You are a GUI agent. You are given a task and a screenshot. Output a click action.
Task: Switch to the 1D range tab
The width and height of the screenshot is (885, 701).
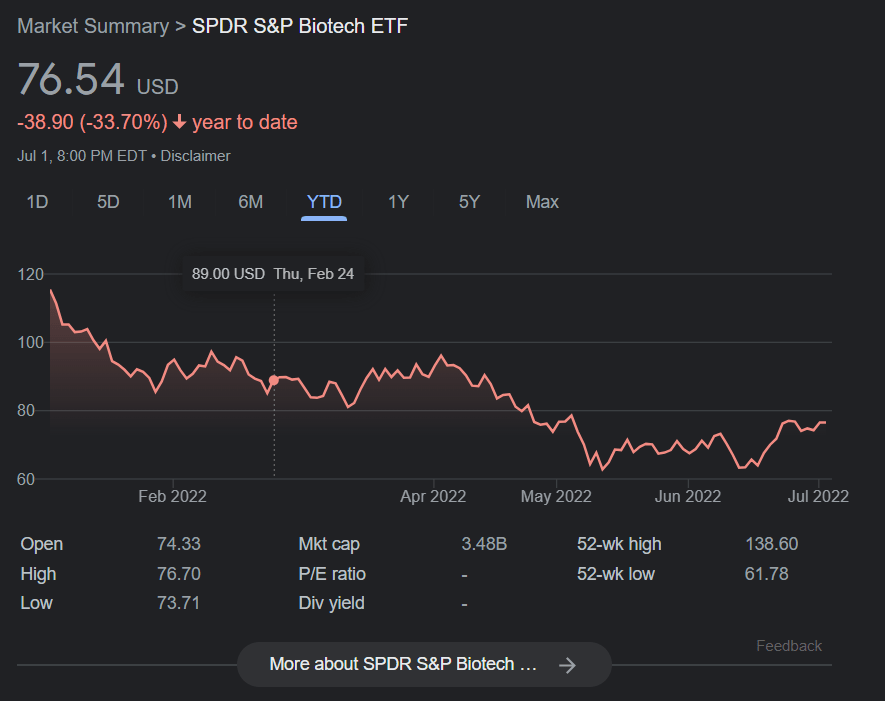click(x=37, y=202)
